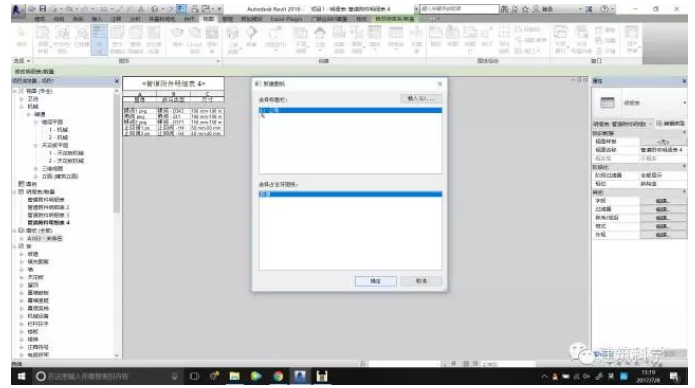Viewport: 695px width, 388px height.
Task: Click Edit button for Sorting/Grouping in Properties
Action: coord(663,218)
